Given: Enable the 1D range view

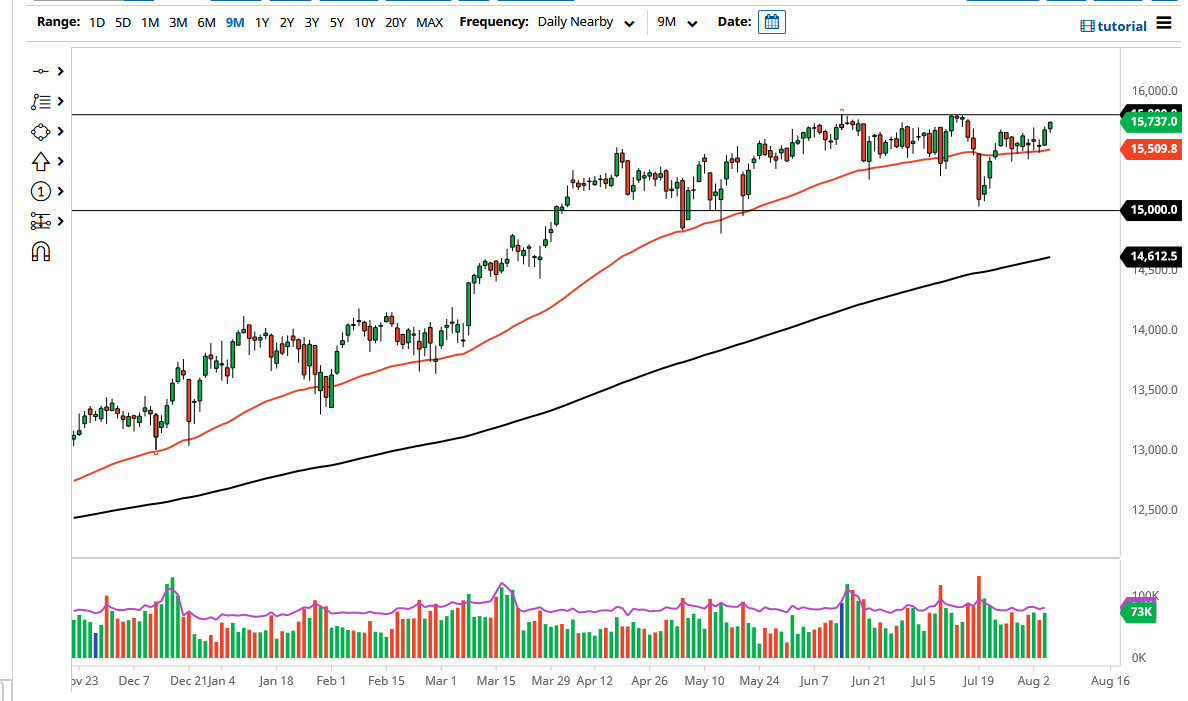Looking at the screenshot, I should coord(96,21).
